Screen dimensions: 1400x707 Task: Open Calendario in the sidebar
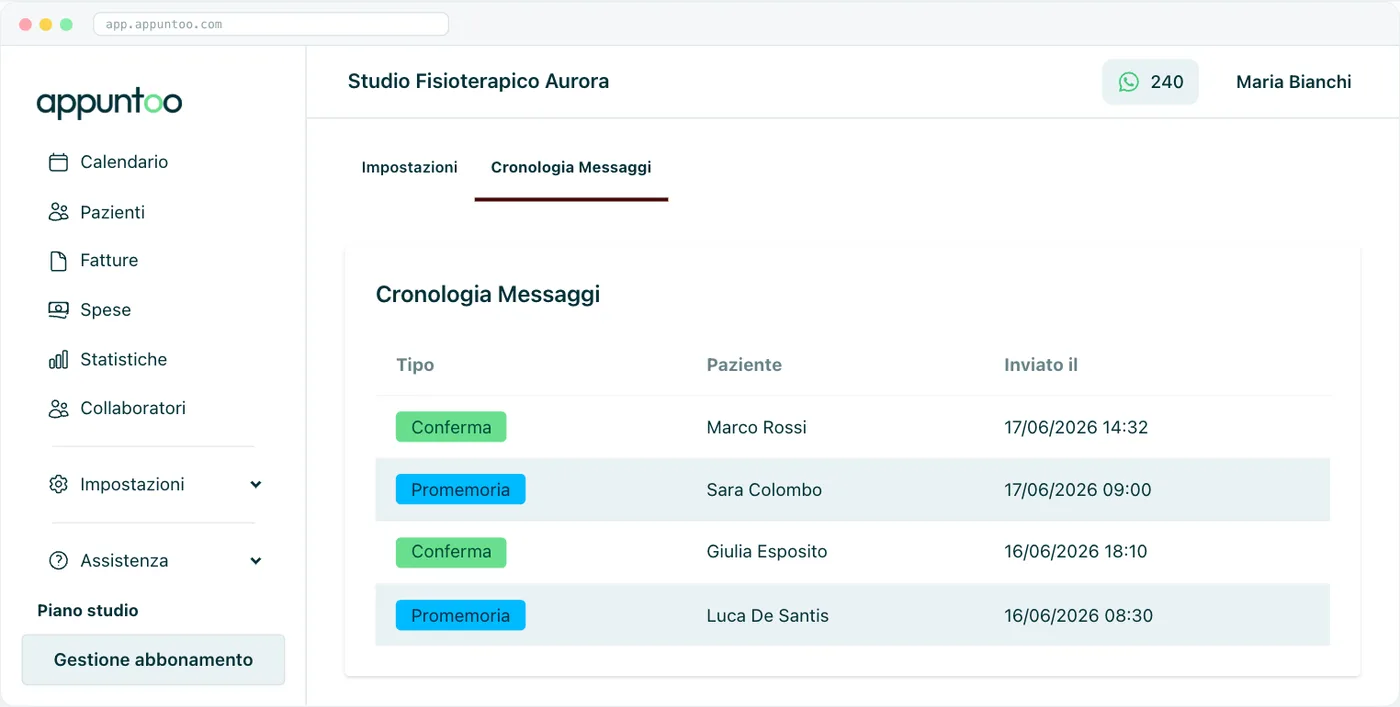[x=124, y=162]
